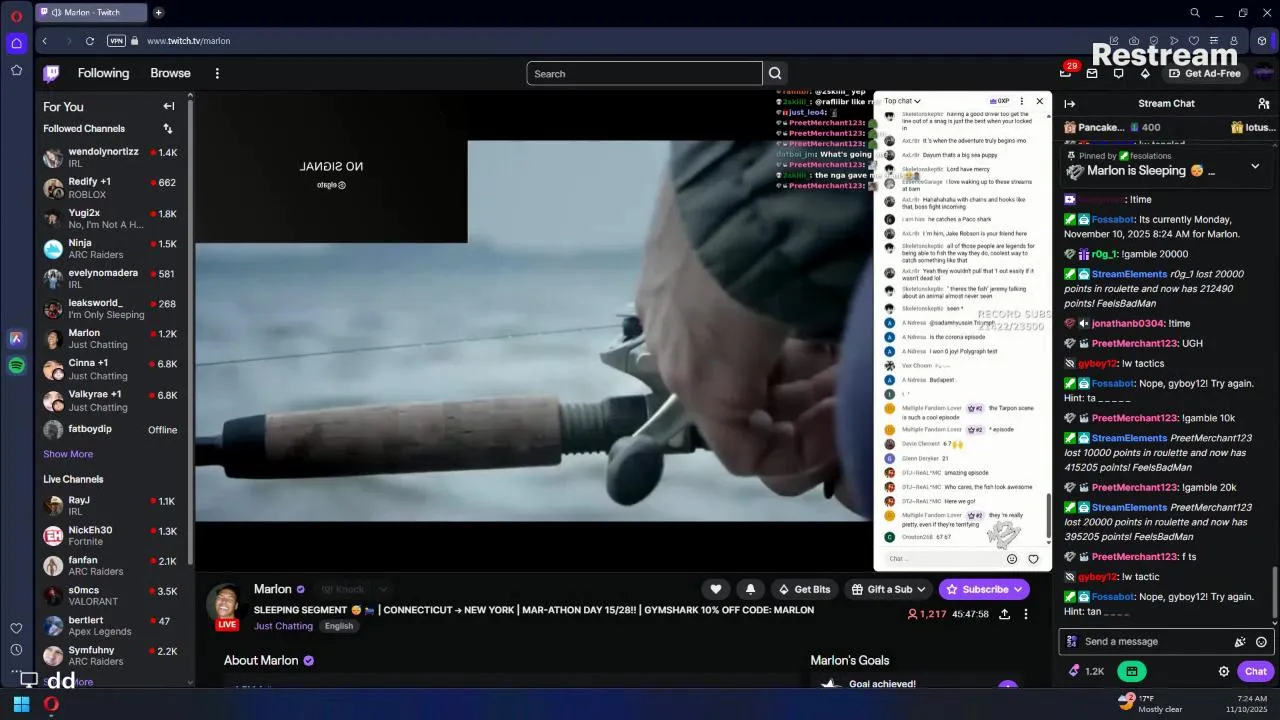Image resolution: width=1280 pixels, height=720 pixels.
Task: Collapse the For You sidebar
Action: [x=169, y=106]
